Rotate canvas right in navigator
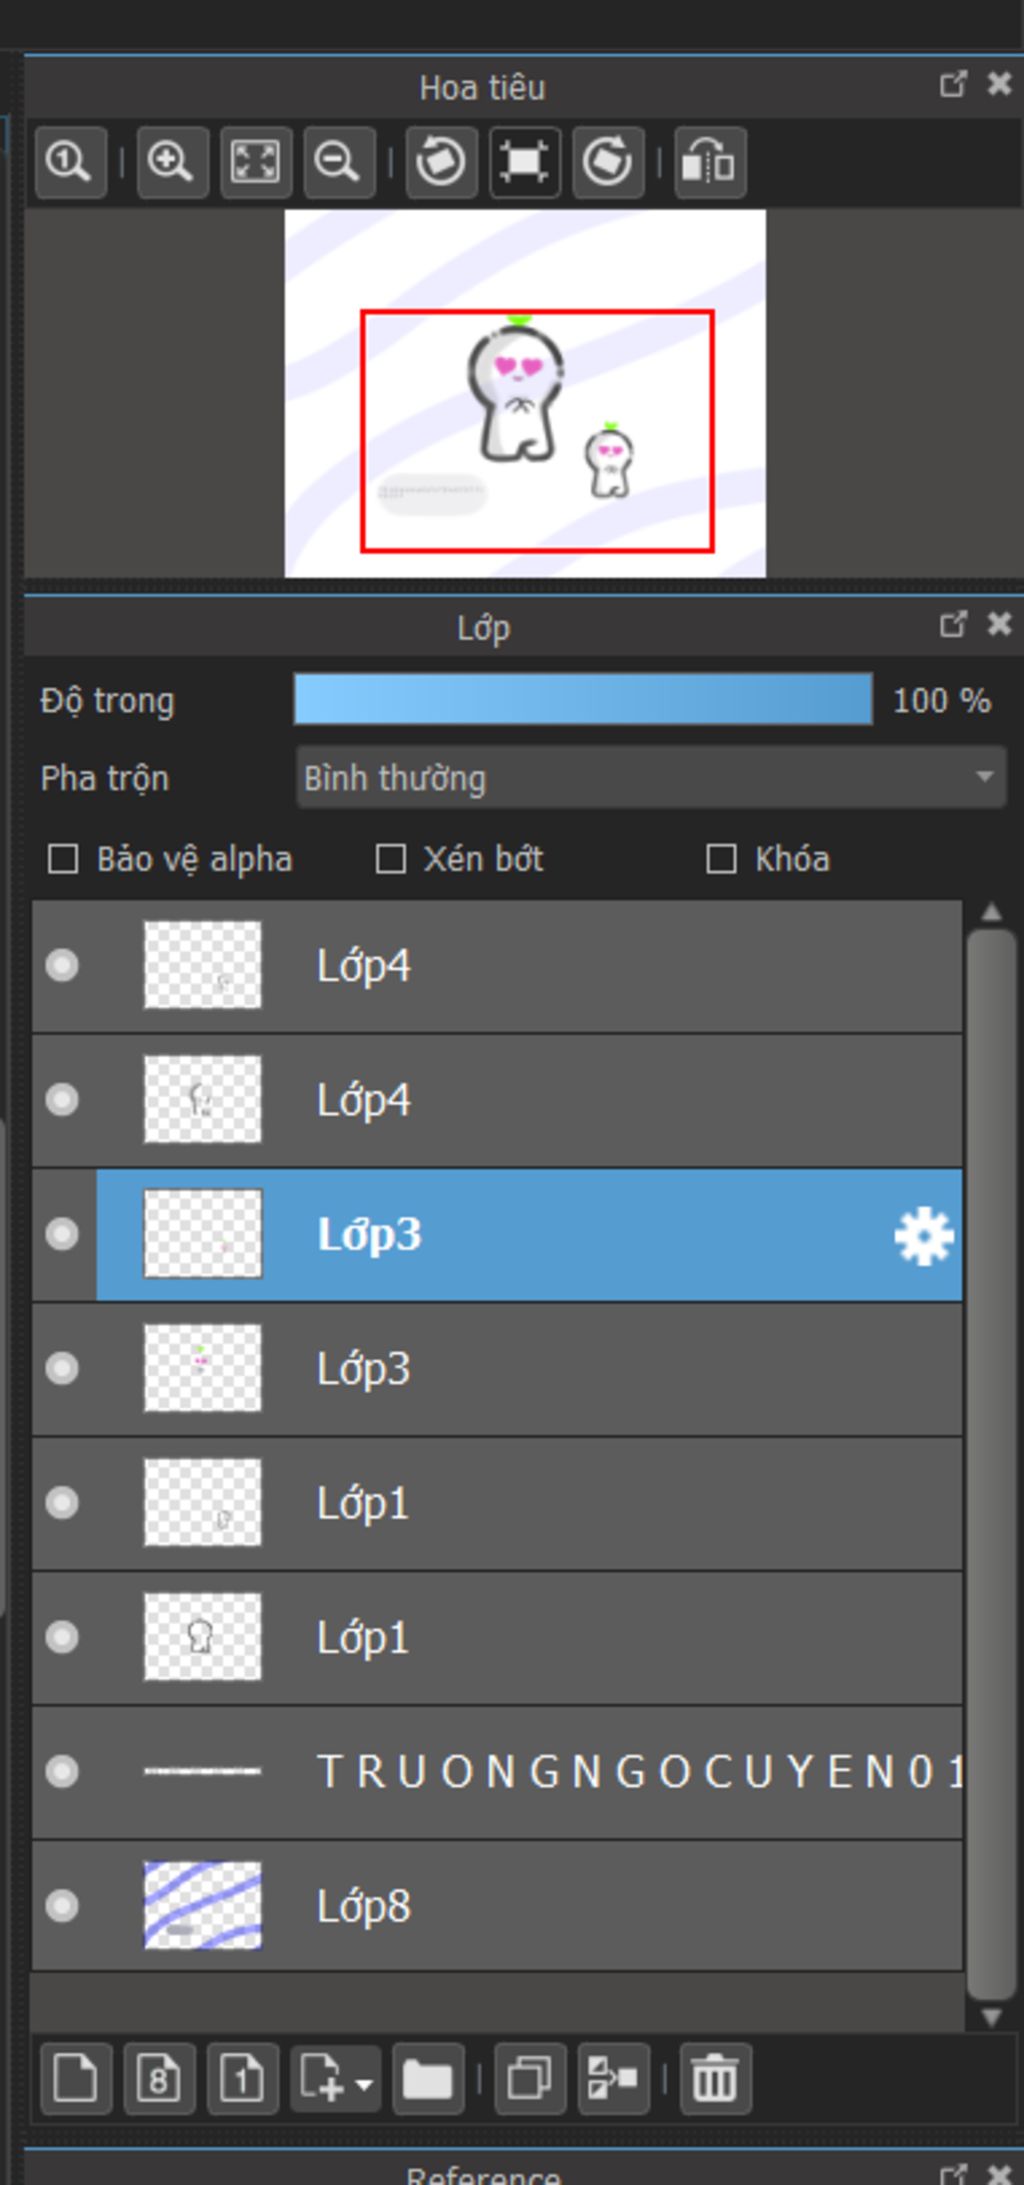This screenshot has width=1024, height=2185. 608,161
